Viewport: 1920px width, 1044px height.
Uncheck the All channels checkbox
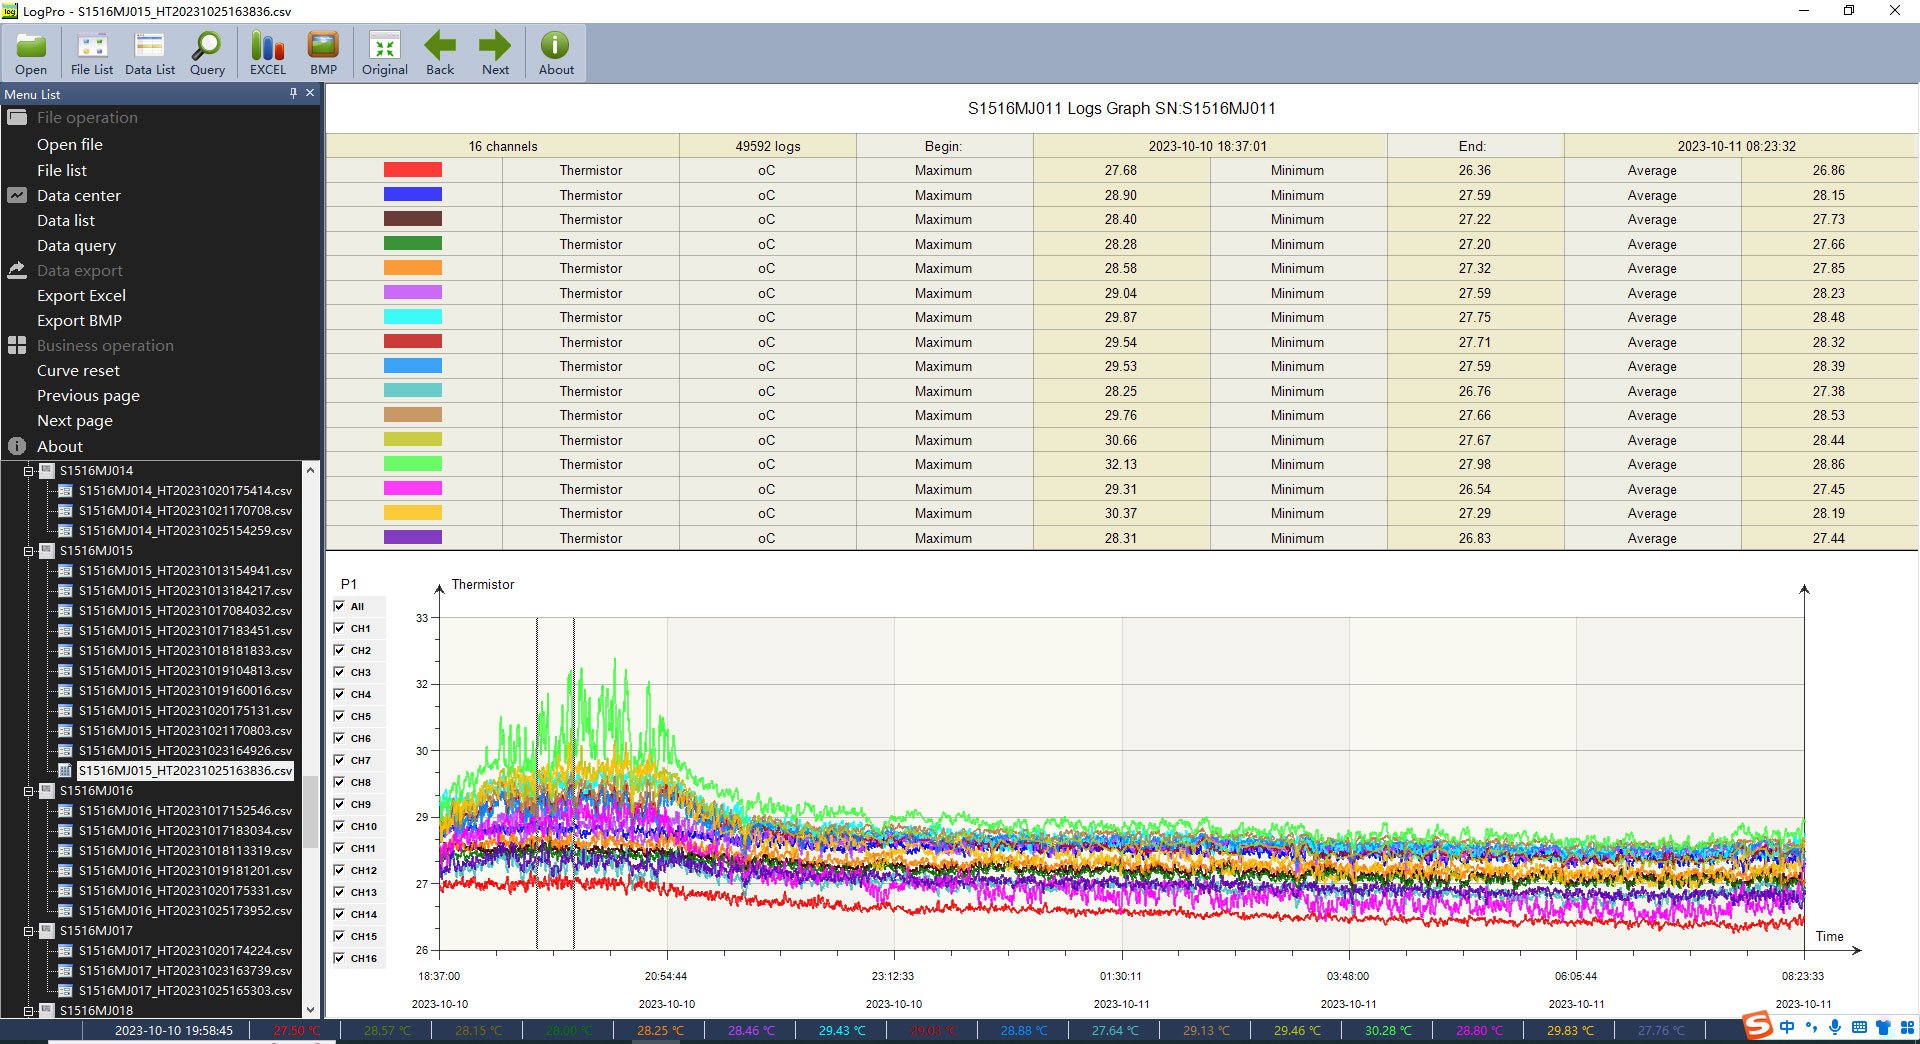tap(340, 606)
